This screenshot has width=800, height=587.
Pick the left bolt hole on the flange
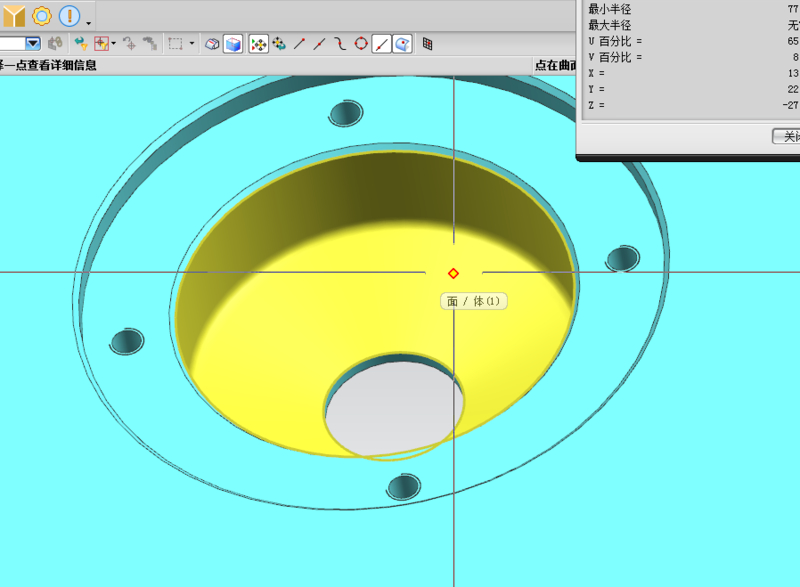127,341
